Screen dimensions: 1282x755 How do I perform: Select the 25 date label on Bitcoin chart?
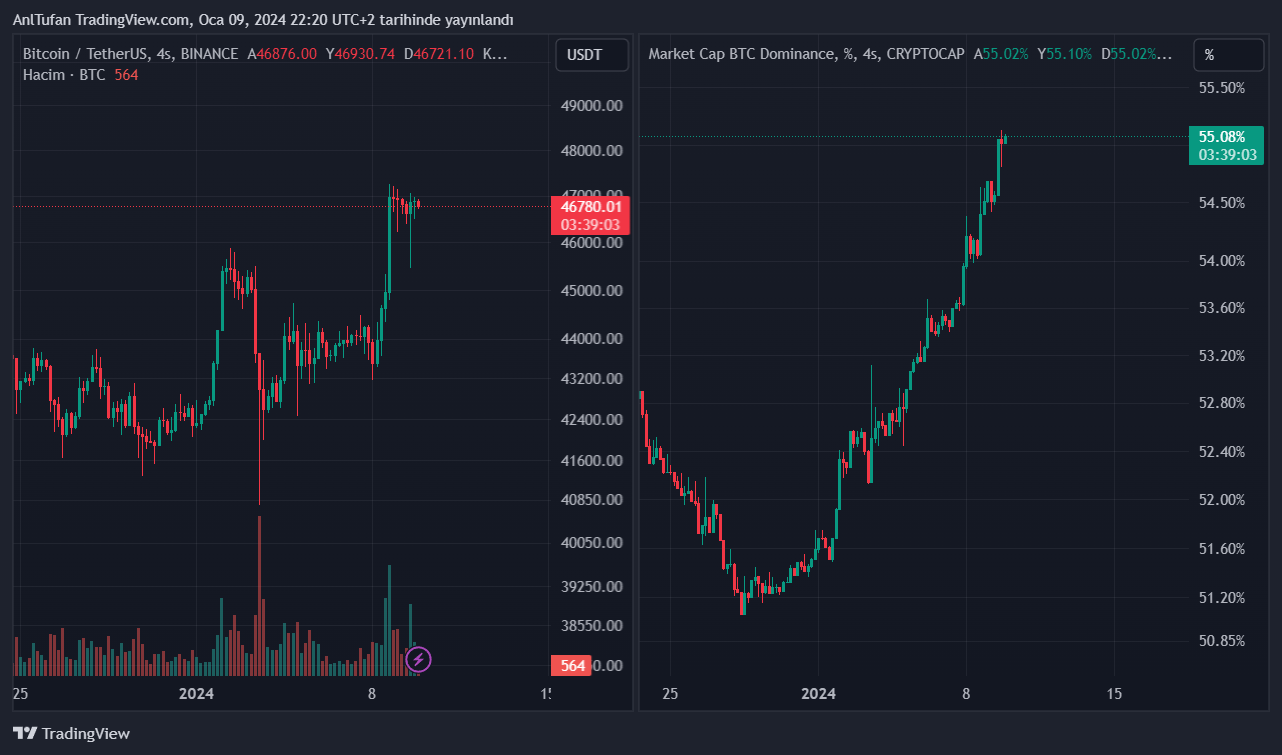[x=20, y=693]
